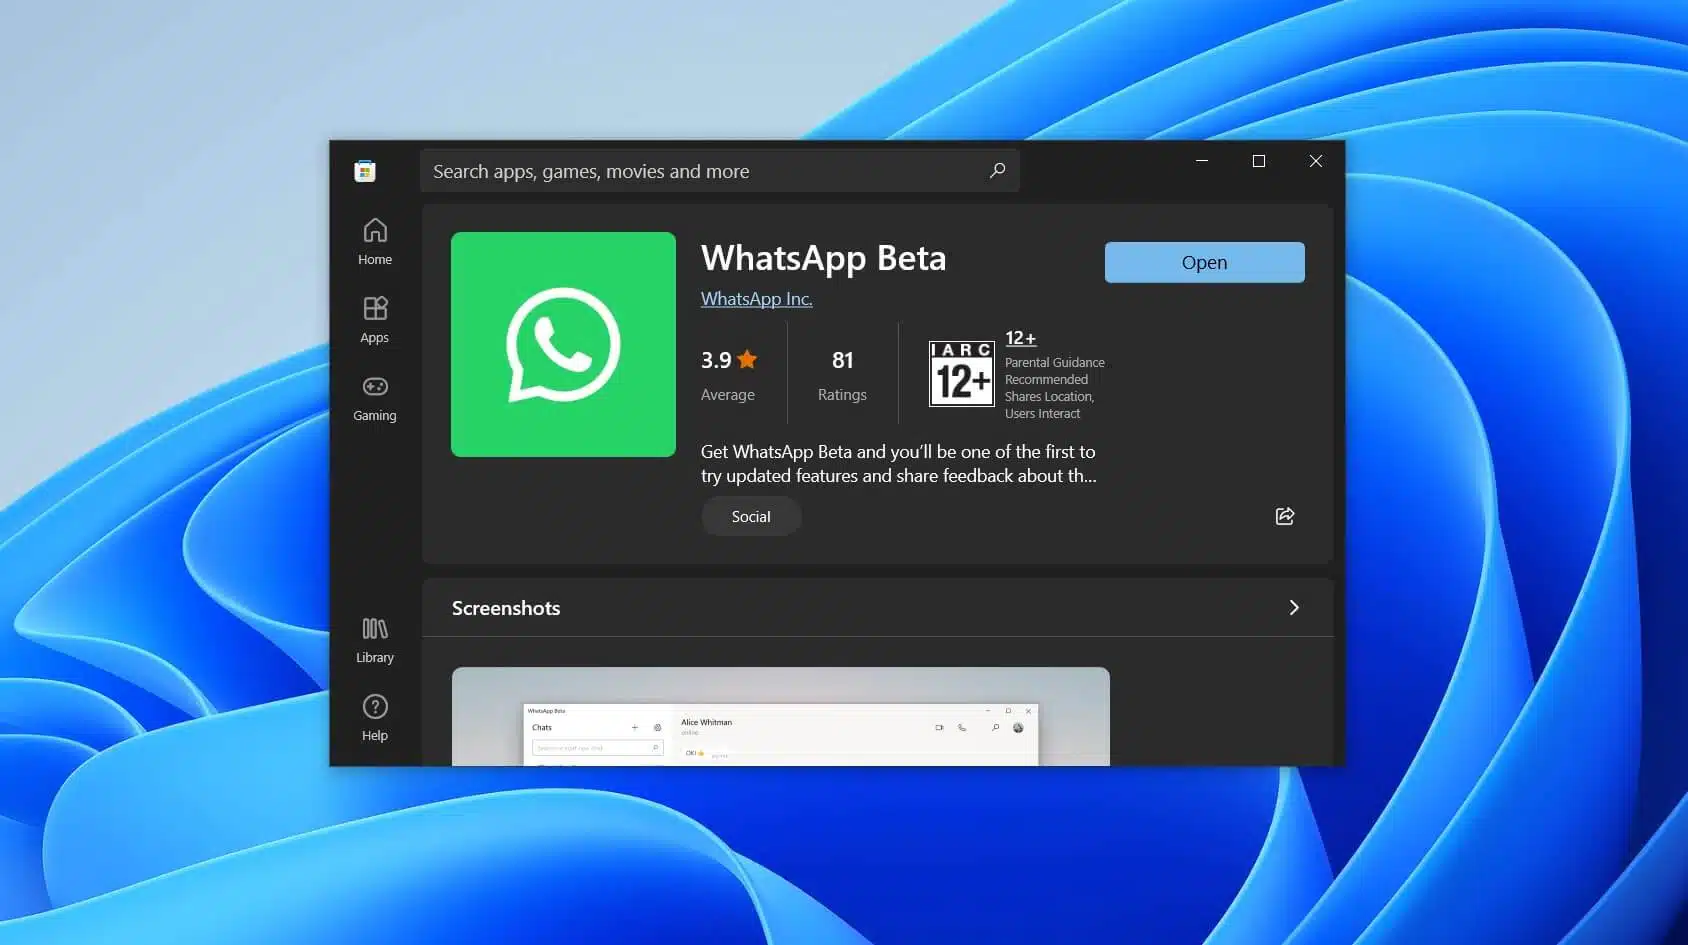This screenshot has width=1688, height=945.
Task: Open the Apps section in sidebar
Action: (375, 319)
